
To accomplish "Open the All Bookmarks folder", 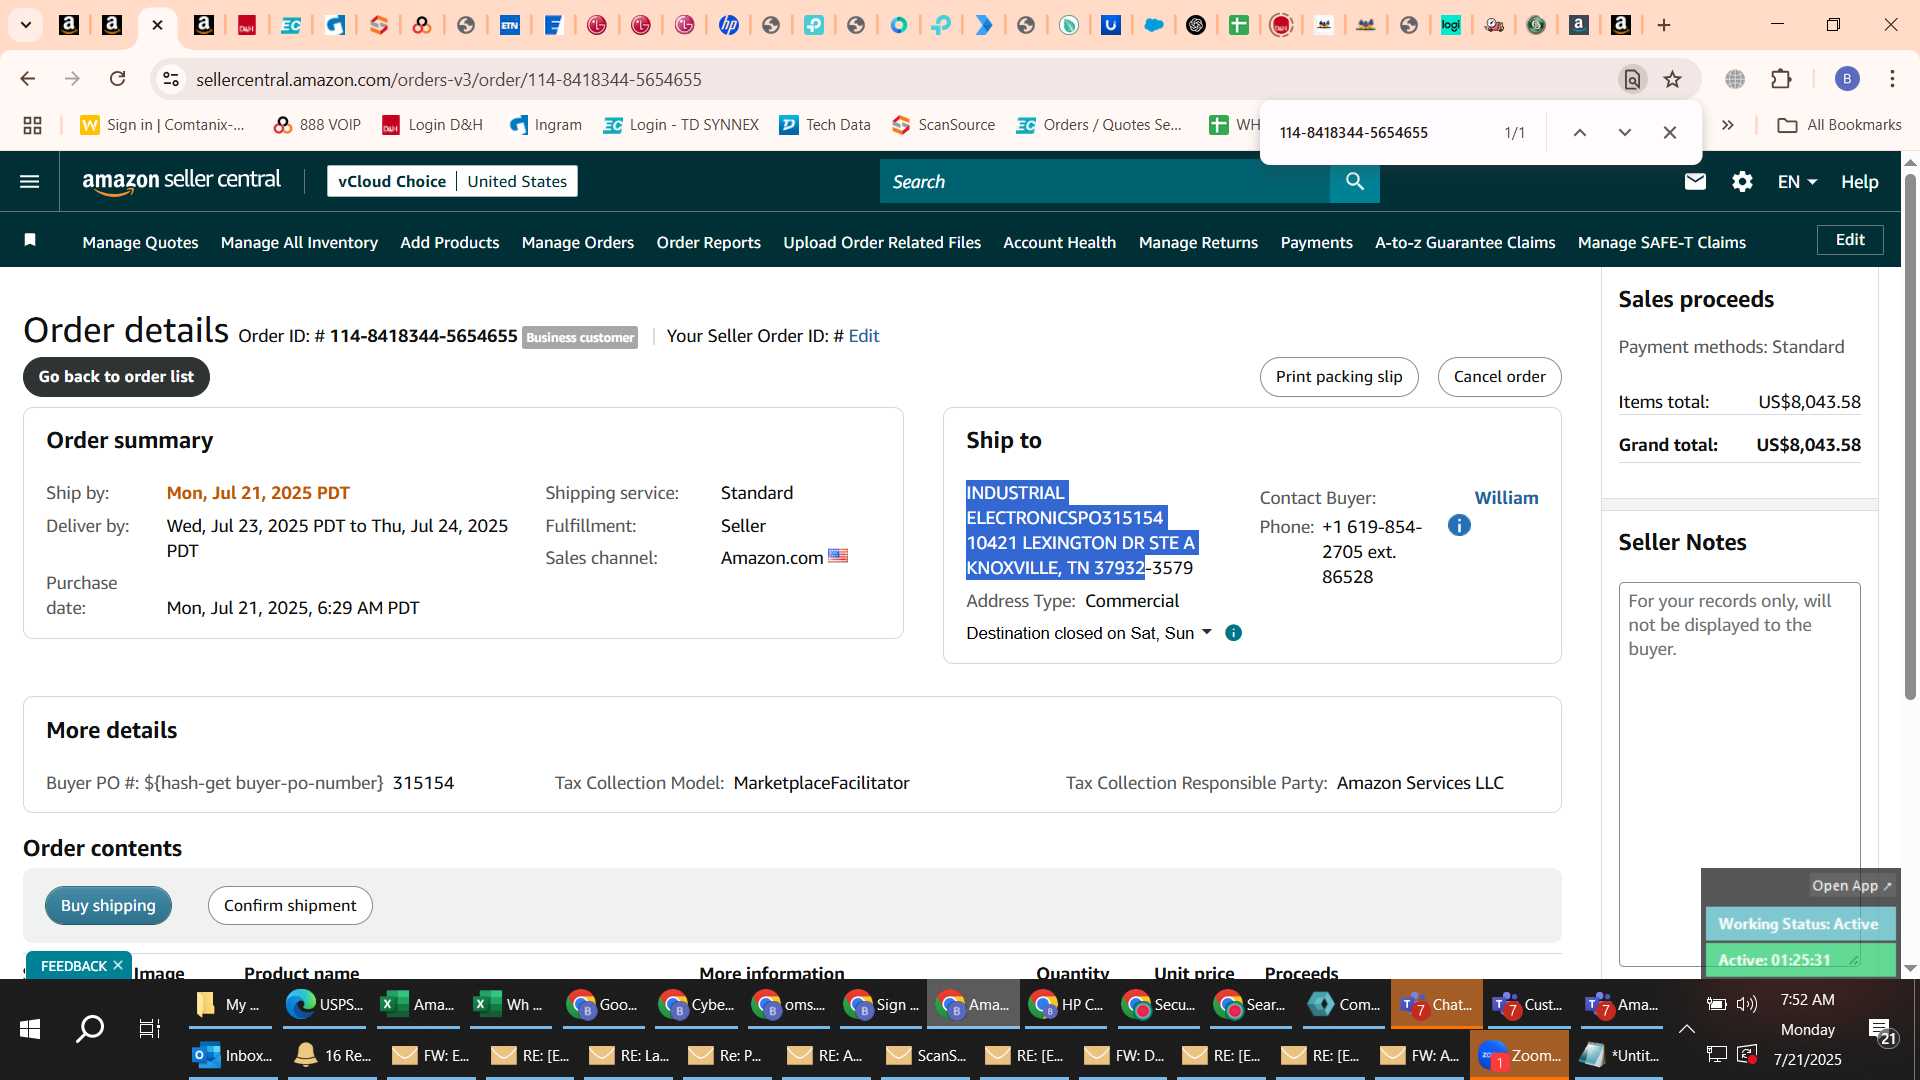I will pos(1839,125).
